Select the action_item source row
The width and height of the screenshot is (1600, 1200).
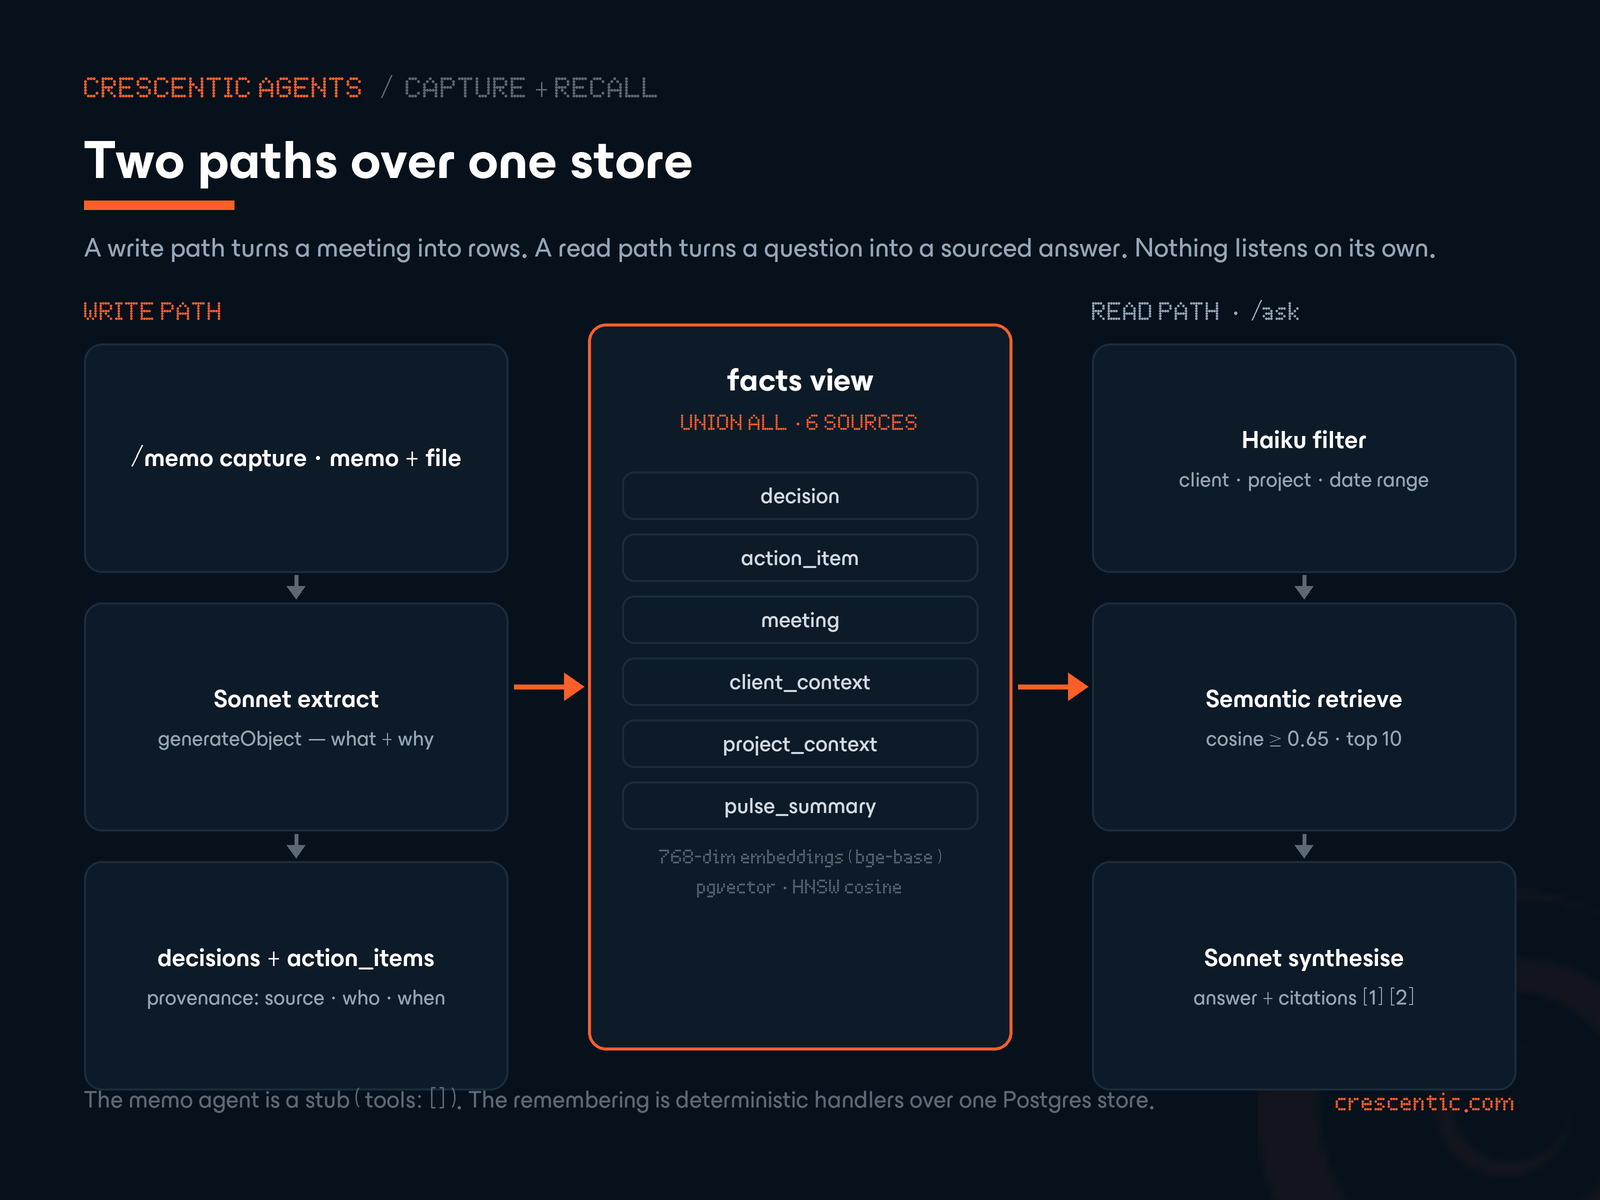[800, 558]
